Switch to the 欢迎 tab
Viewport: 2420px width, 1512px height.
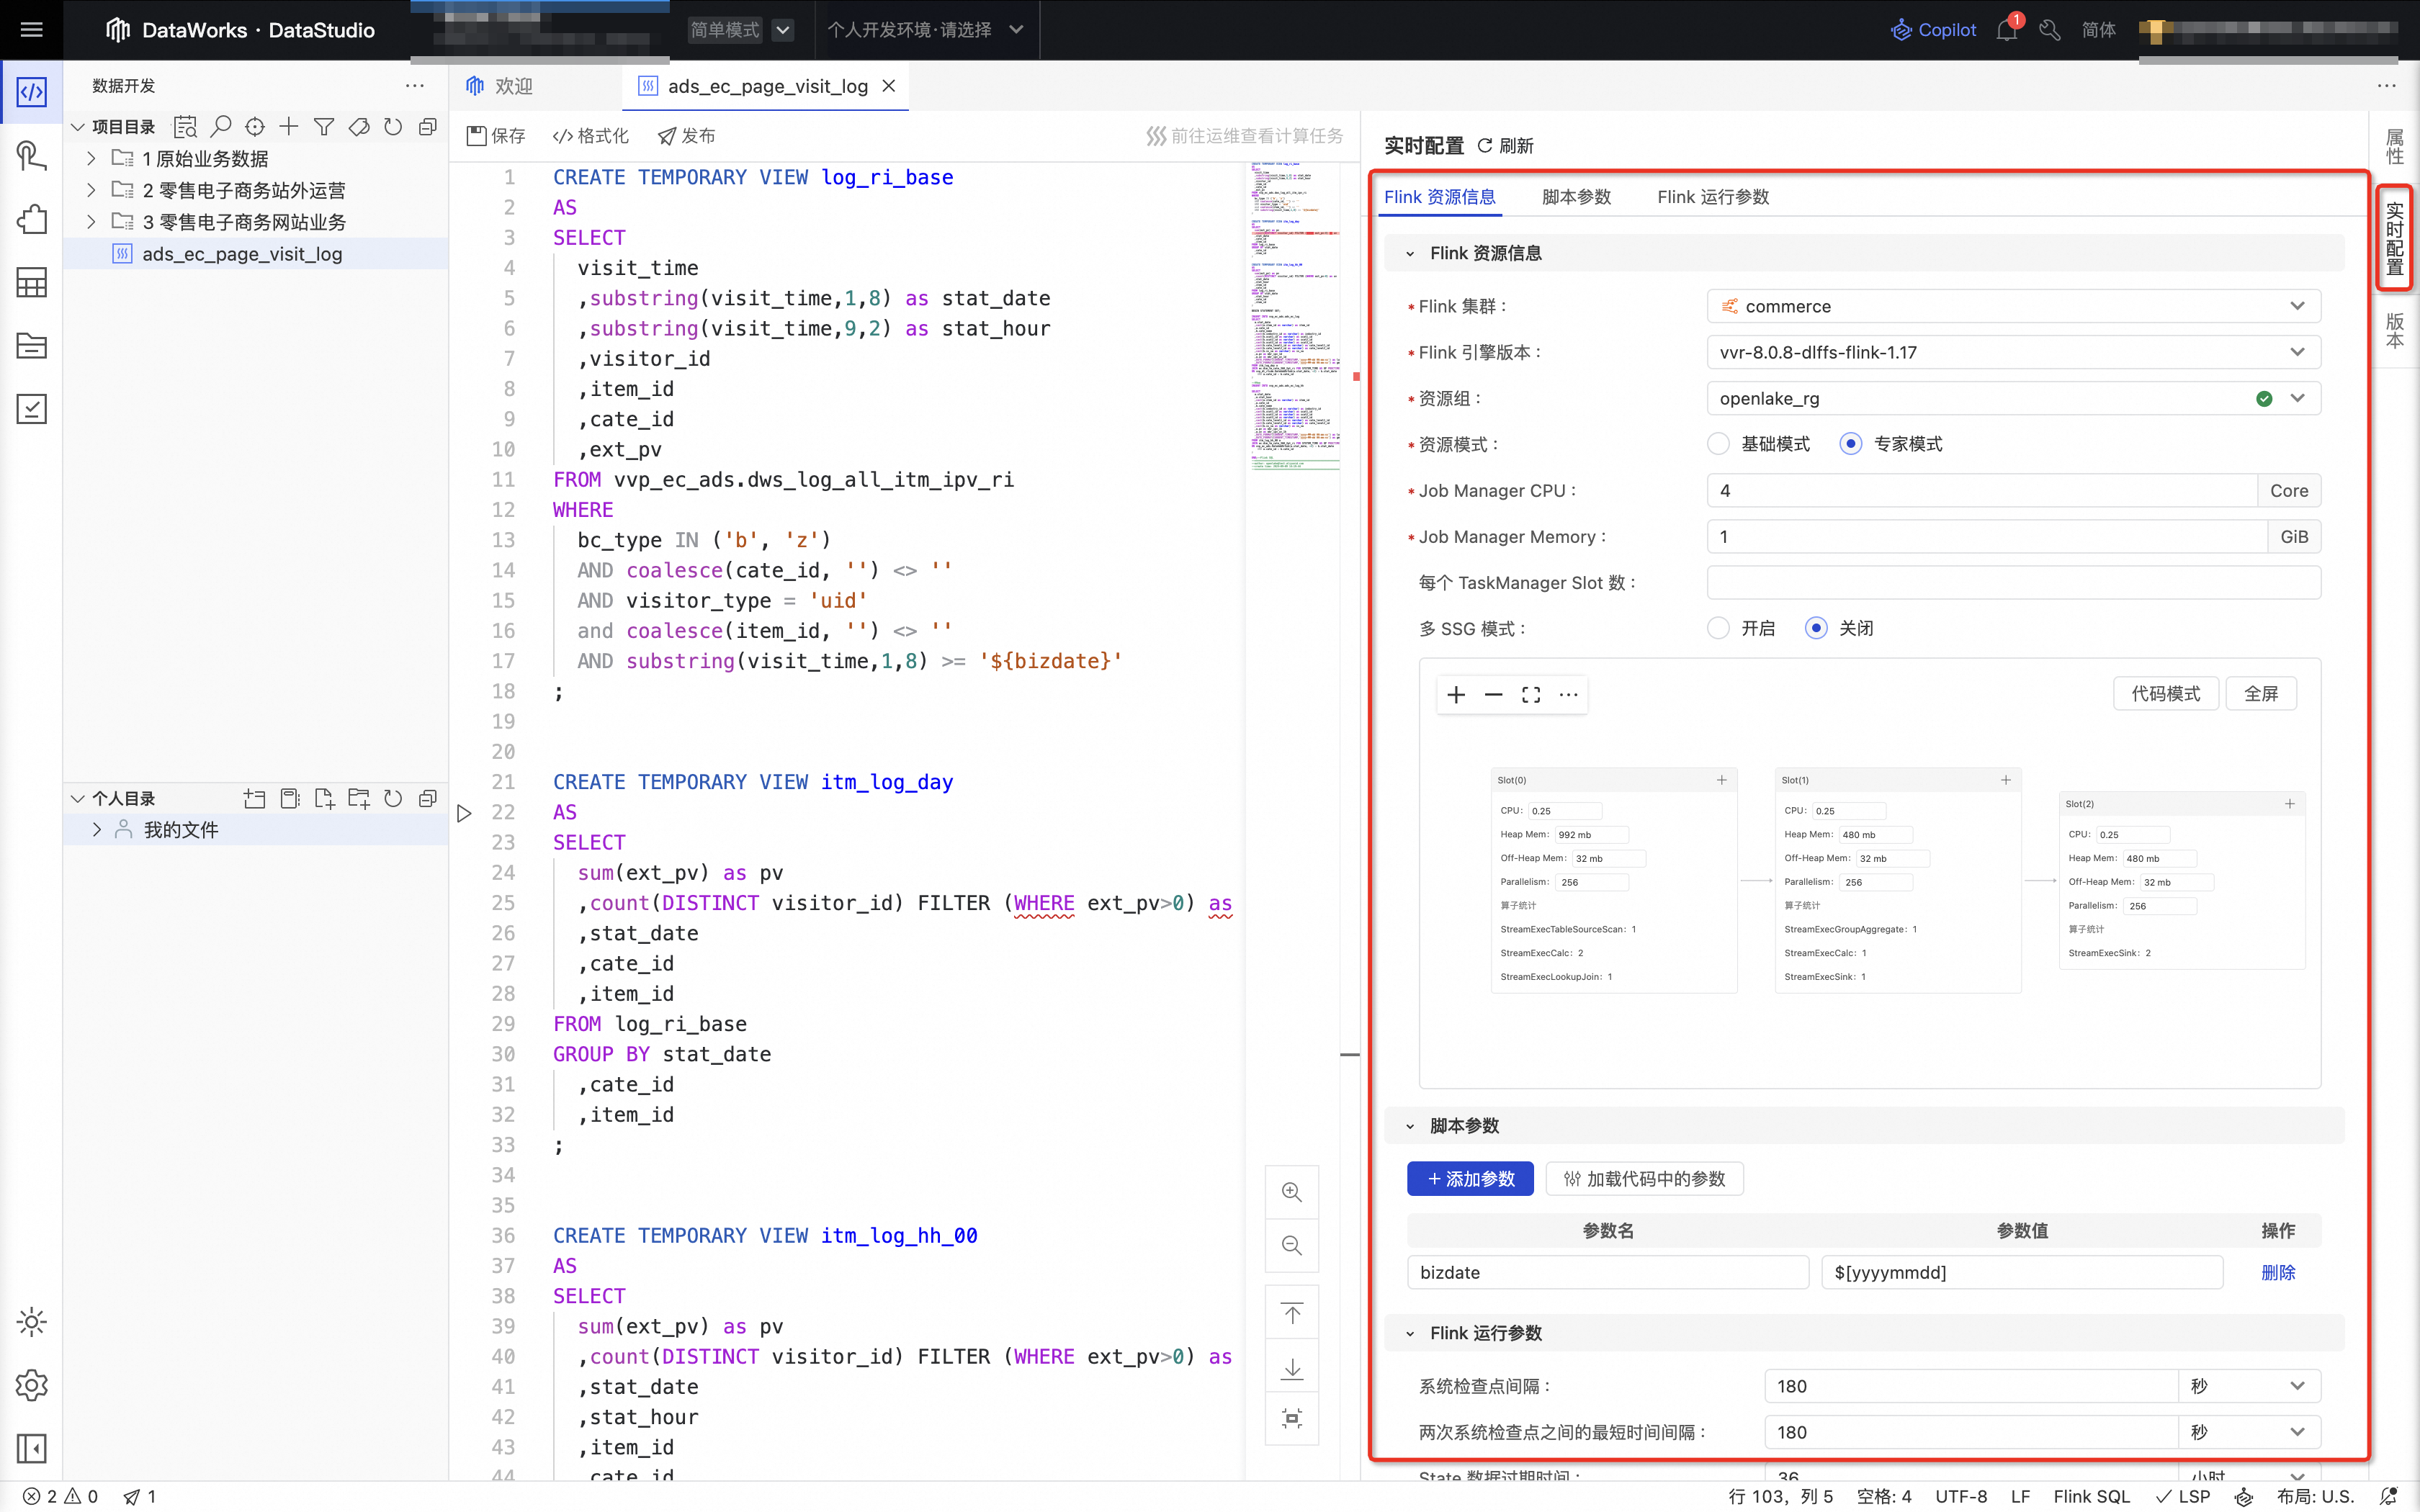click(500, 86)
